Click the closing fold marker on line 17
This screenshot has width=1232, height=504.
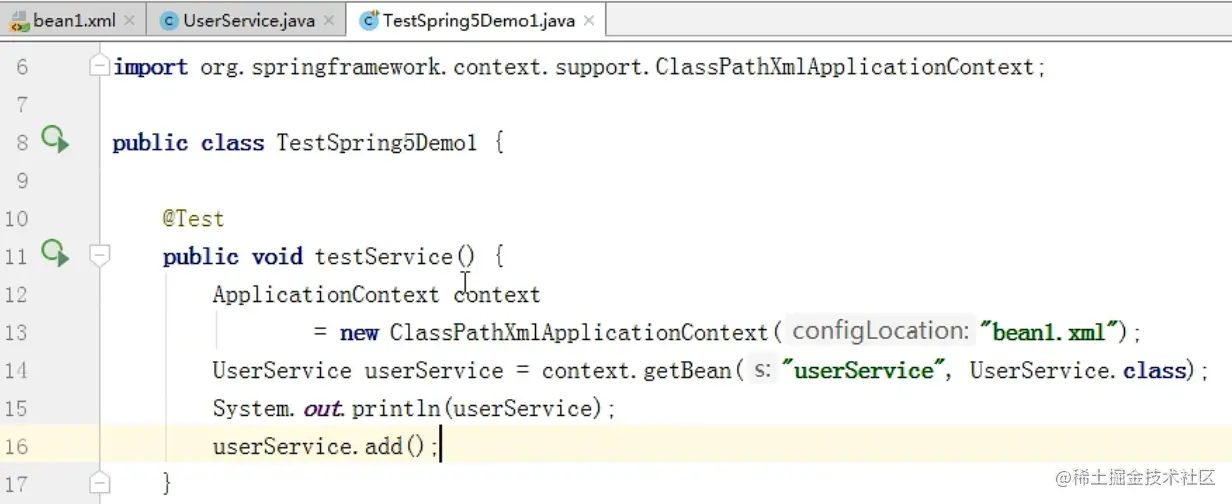pos(99,484)
